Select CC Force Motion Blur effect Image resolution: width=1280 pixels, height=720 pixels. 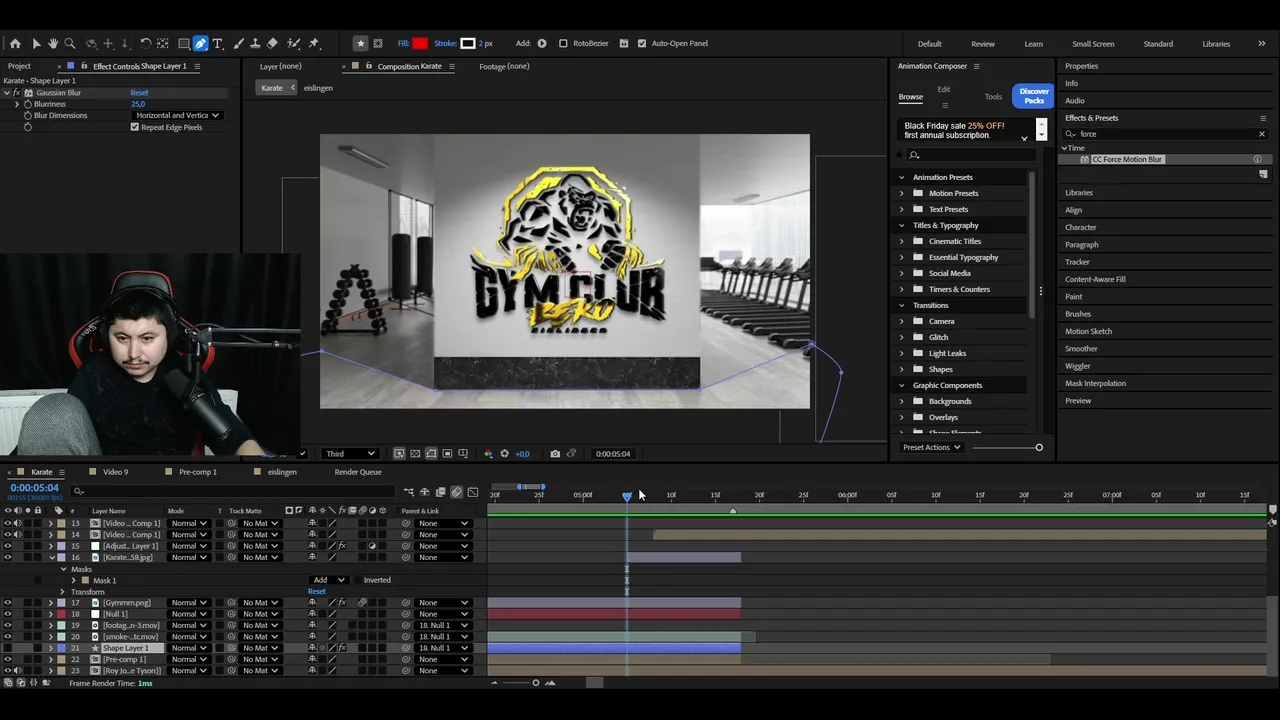coord(1127,160)
